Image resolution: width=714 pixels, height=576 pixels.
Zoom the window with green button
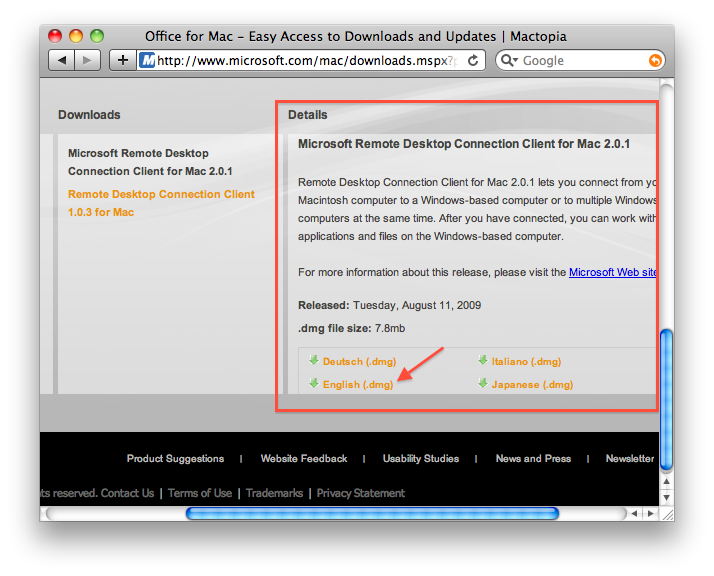tap(97, 36)
